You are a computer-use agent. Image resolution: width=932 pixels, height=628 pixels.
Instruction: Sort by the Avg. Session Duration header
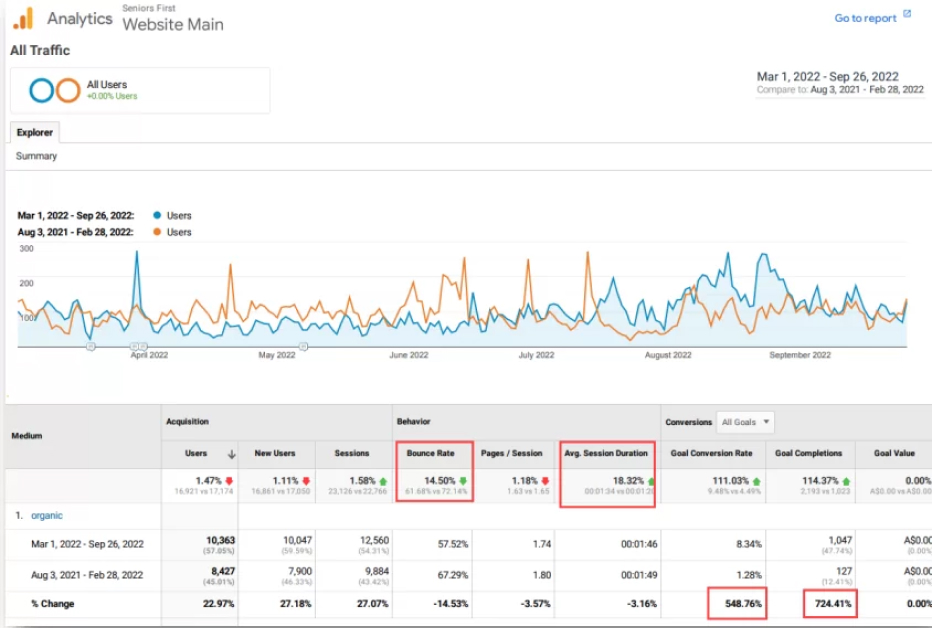coord(606,453)
